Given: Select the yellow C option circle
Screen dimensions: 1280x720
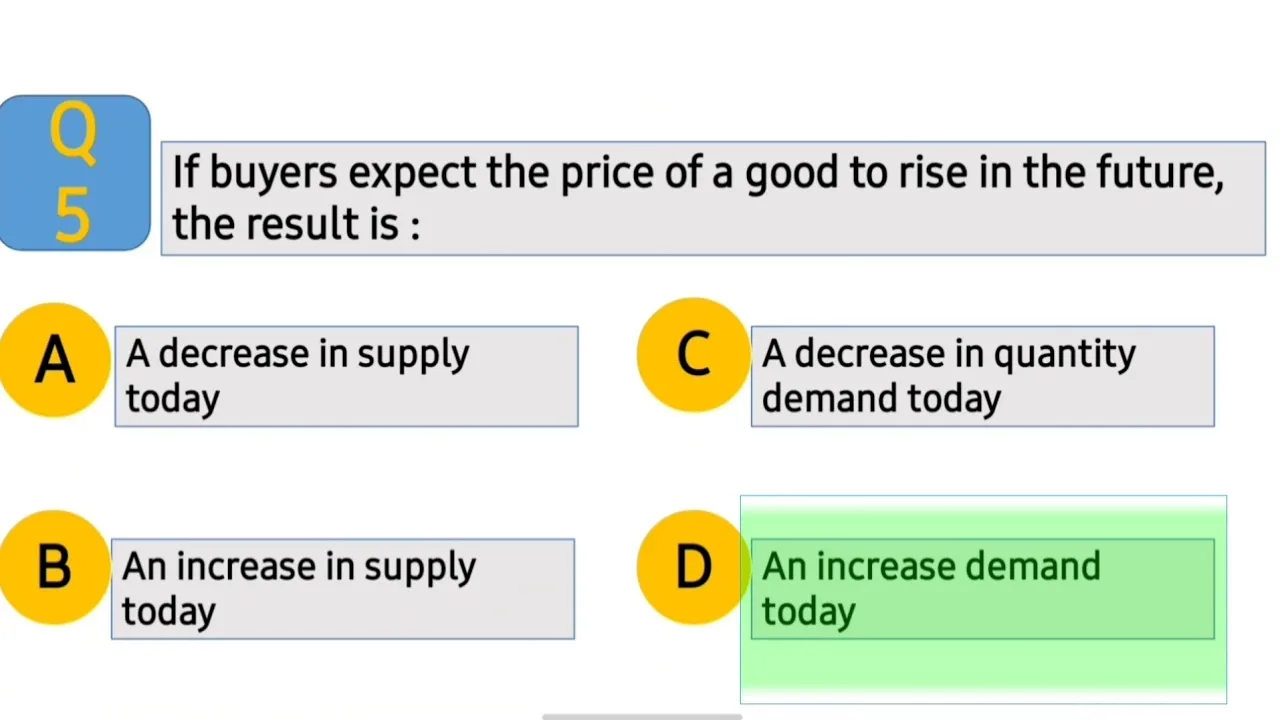Looking at the screenshot, I should click(x=693, y=355).
